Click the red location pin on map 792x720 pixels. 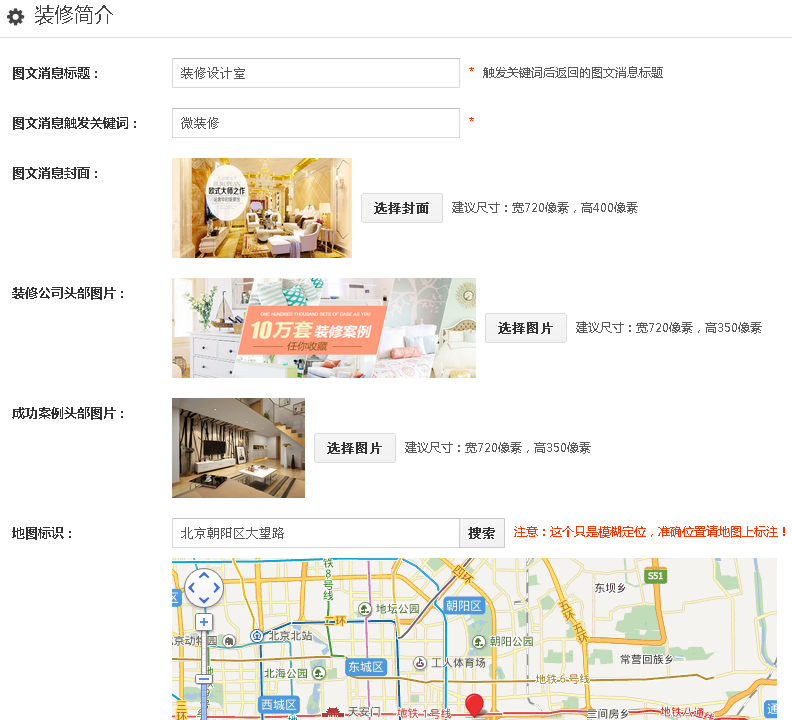point(475,704)
